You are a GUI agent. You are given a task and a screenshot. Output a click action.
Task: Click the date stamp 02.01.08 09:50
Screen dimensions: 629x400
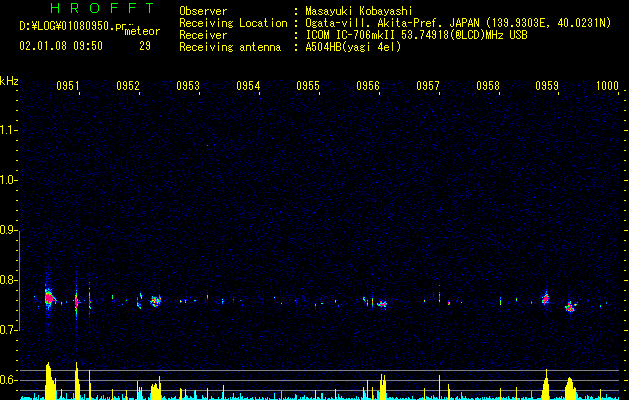tap(61, 46)
